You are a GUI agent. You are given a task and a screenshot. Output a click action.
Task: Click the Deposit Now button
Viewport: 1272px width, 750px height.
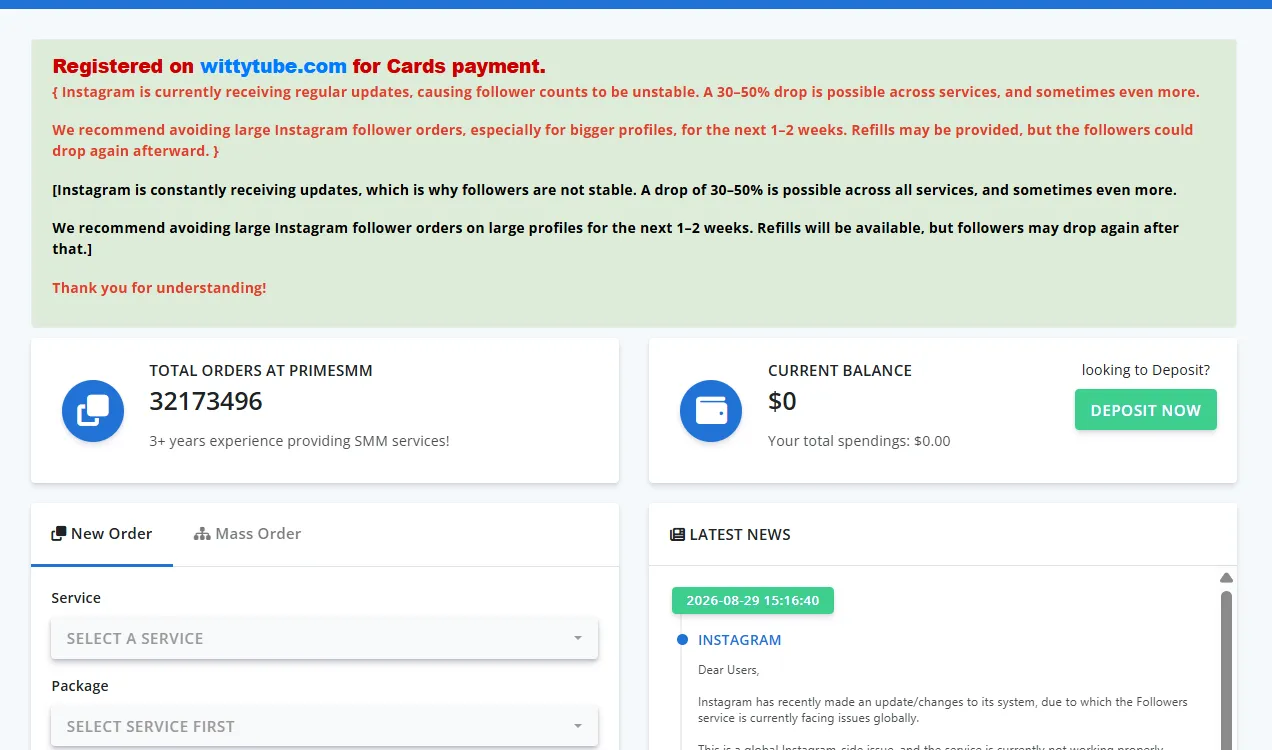click(x=1146, y=410)
